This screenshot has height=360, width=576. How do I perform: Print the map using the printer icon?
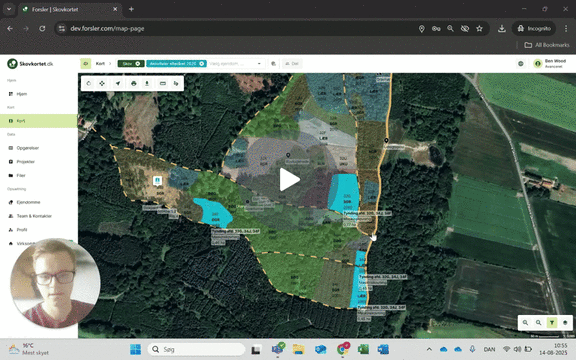pyautogui.click(x=134, y=83)
